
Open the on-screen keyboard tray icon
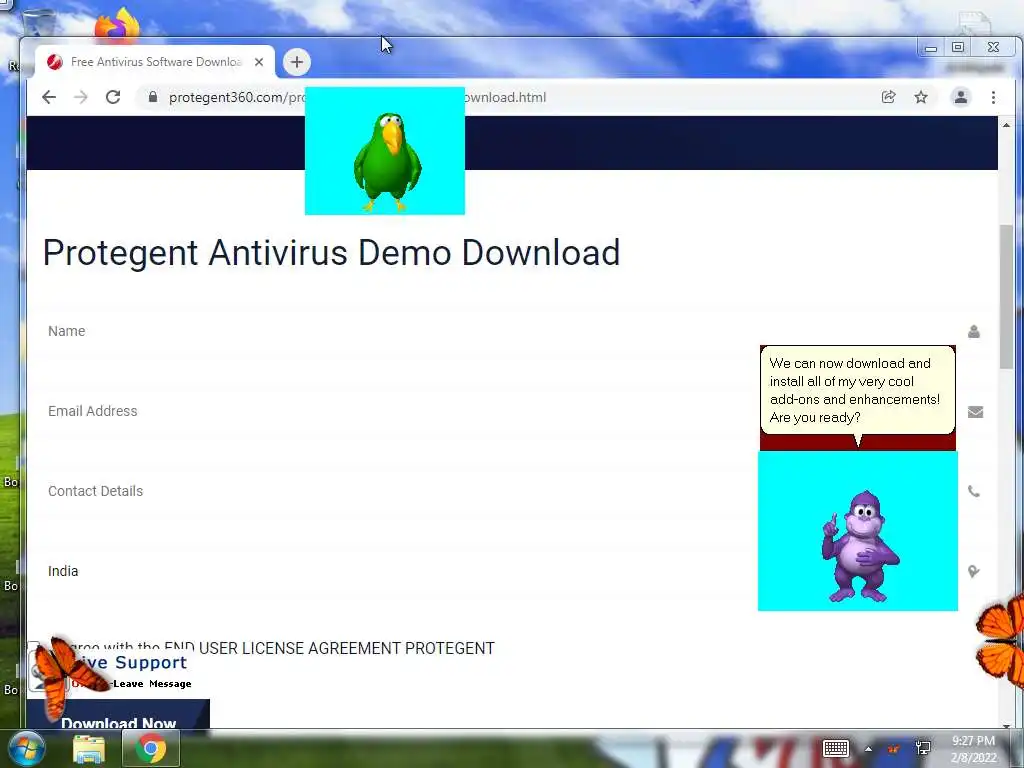(835, 748)
